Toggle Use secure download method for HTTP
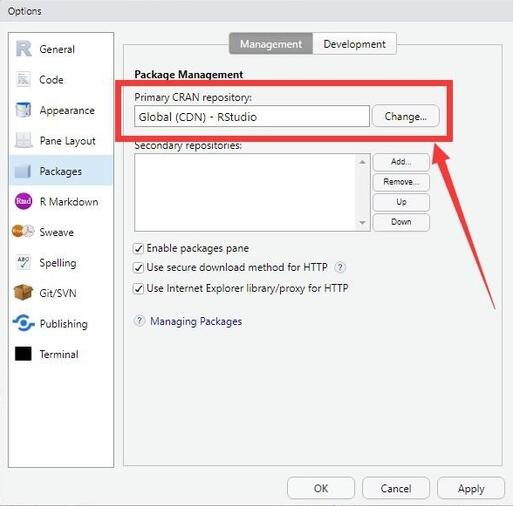 coord(138,267)
